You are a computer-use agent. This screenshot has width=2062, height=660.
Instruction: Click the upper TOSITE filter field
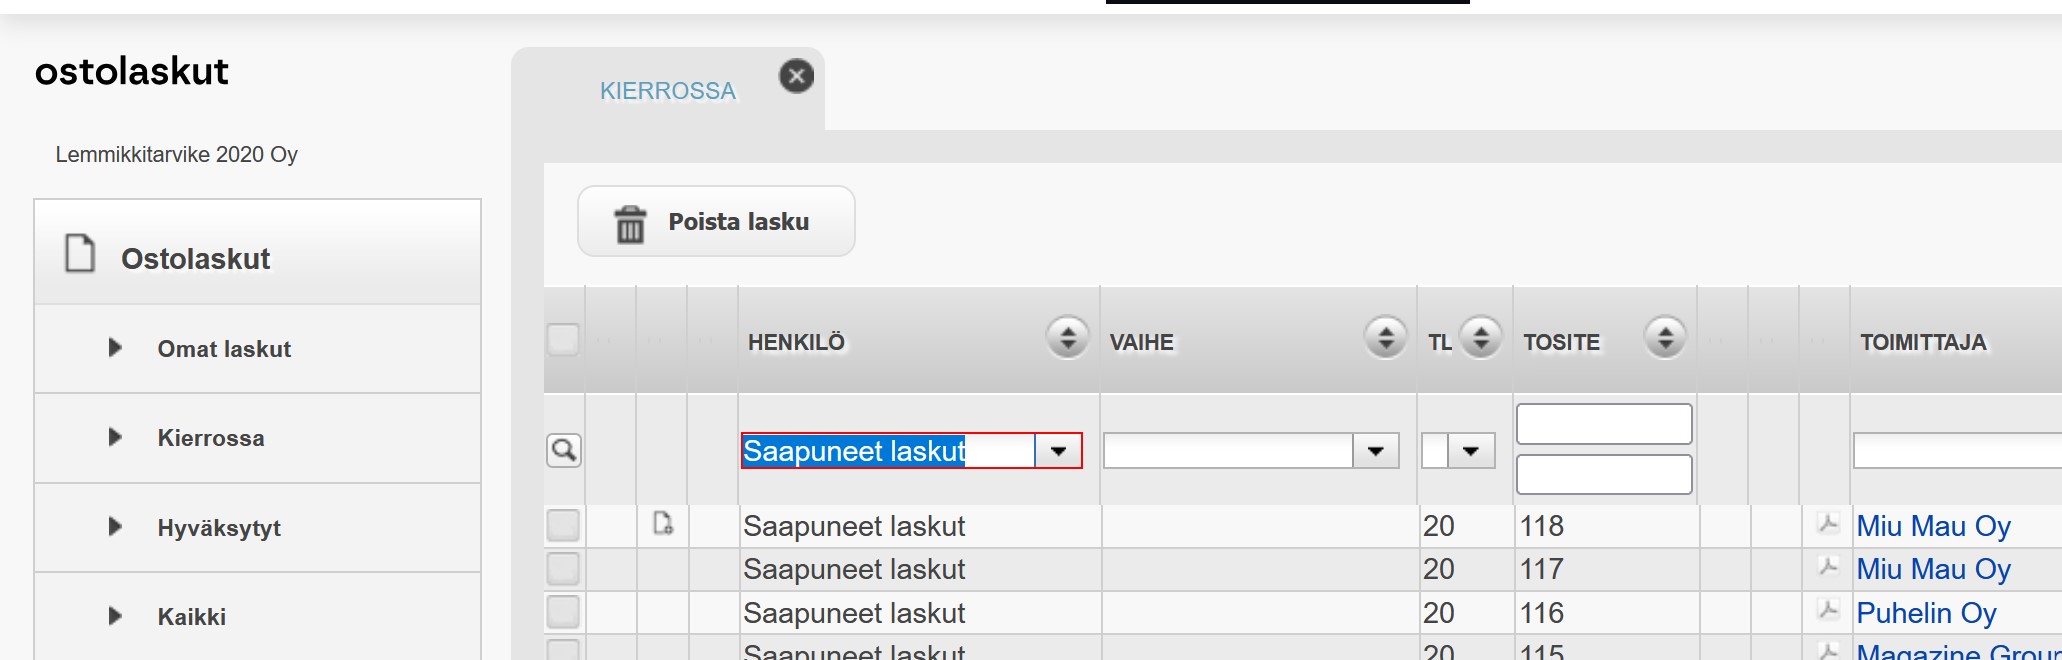(x=1604, y=424)
